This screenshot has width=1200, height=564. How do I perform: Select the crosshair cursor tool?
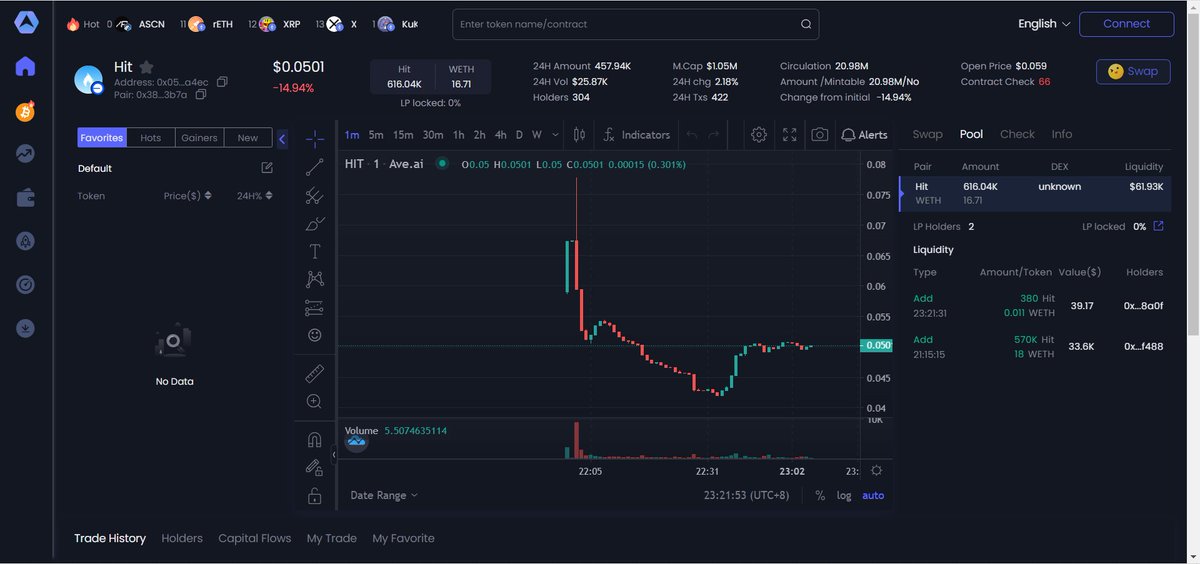point(314,139)
